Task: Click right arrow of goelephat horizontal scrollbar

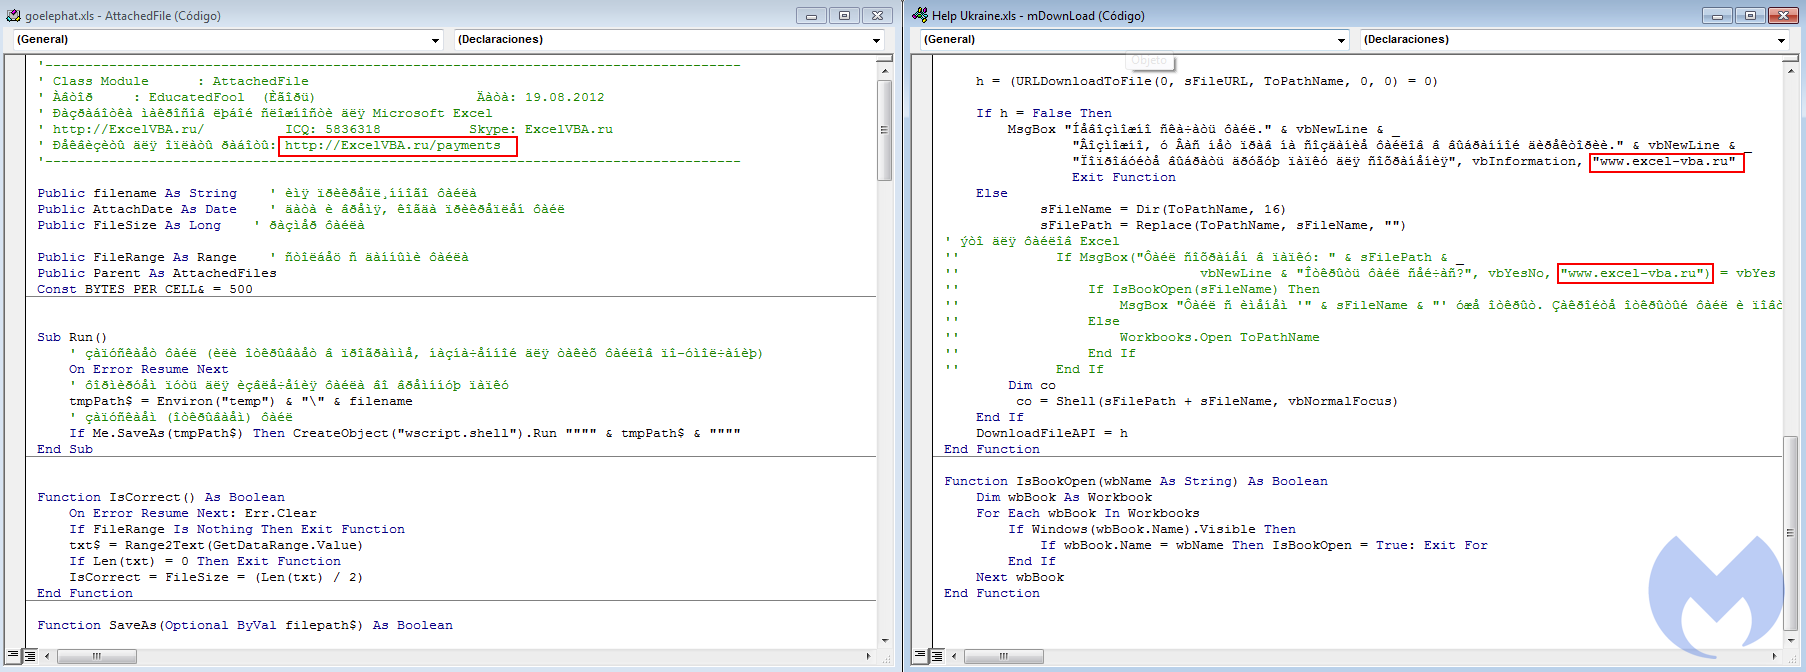Action: pos(868,656)
